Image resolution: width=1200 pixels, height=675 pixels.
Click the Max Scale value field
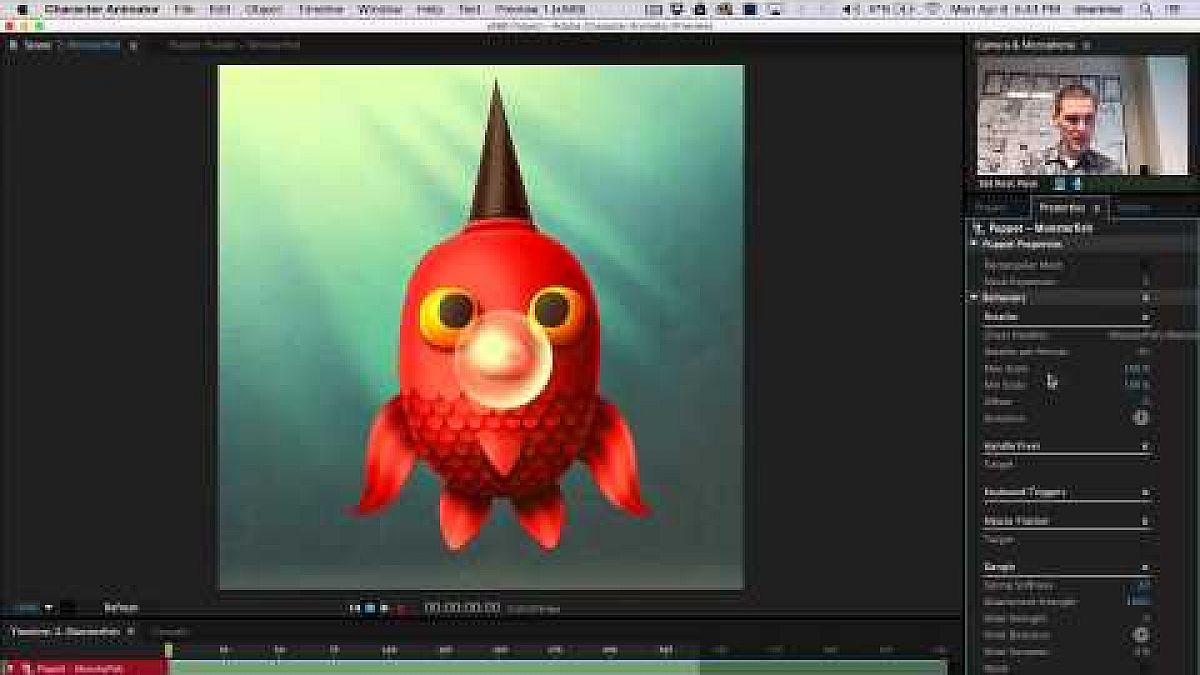1137,369
